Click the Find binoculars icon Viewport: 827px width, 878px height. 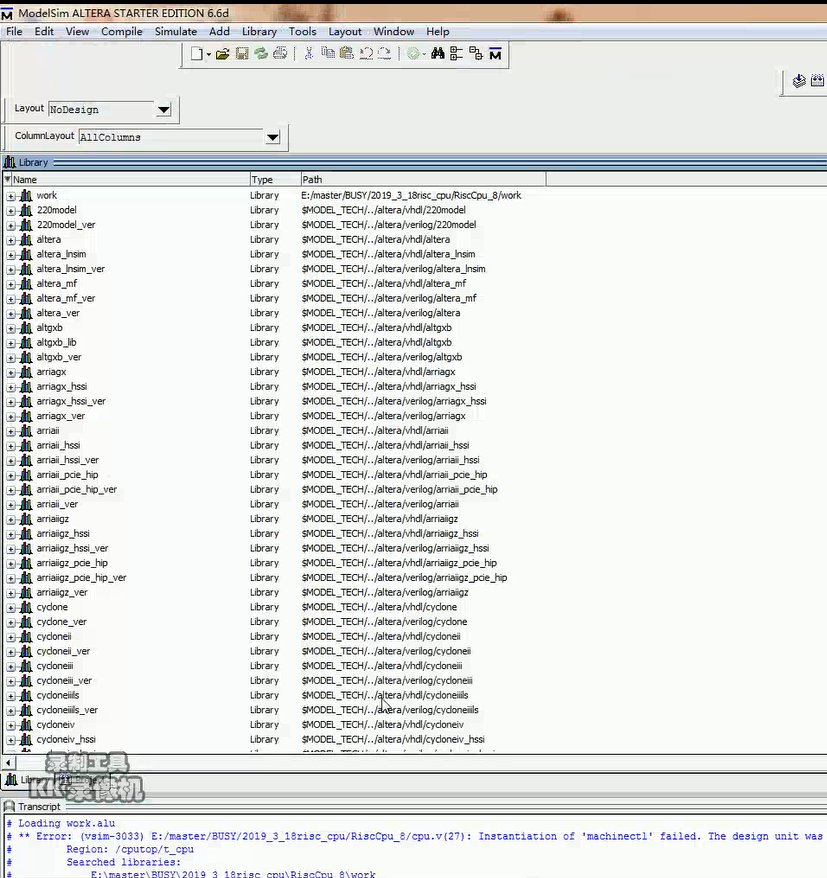(438, 53)
